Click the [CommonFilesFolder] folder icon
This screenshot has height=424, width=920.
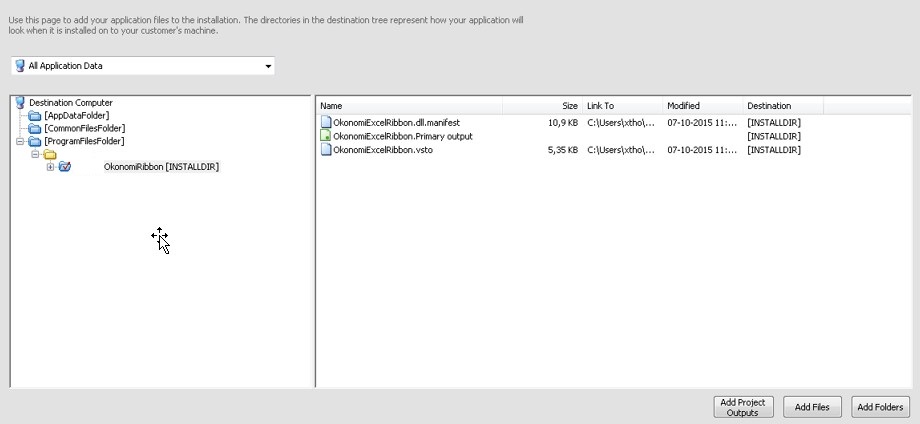35,128
